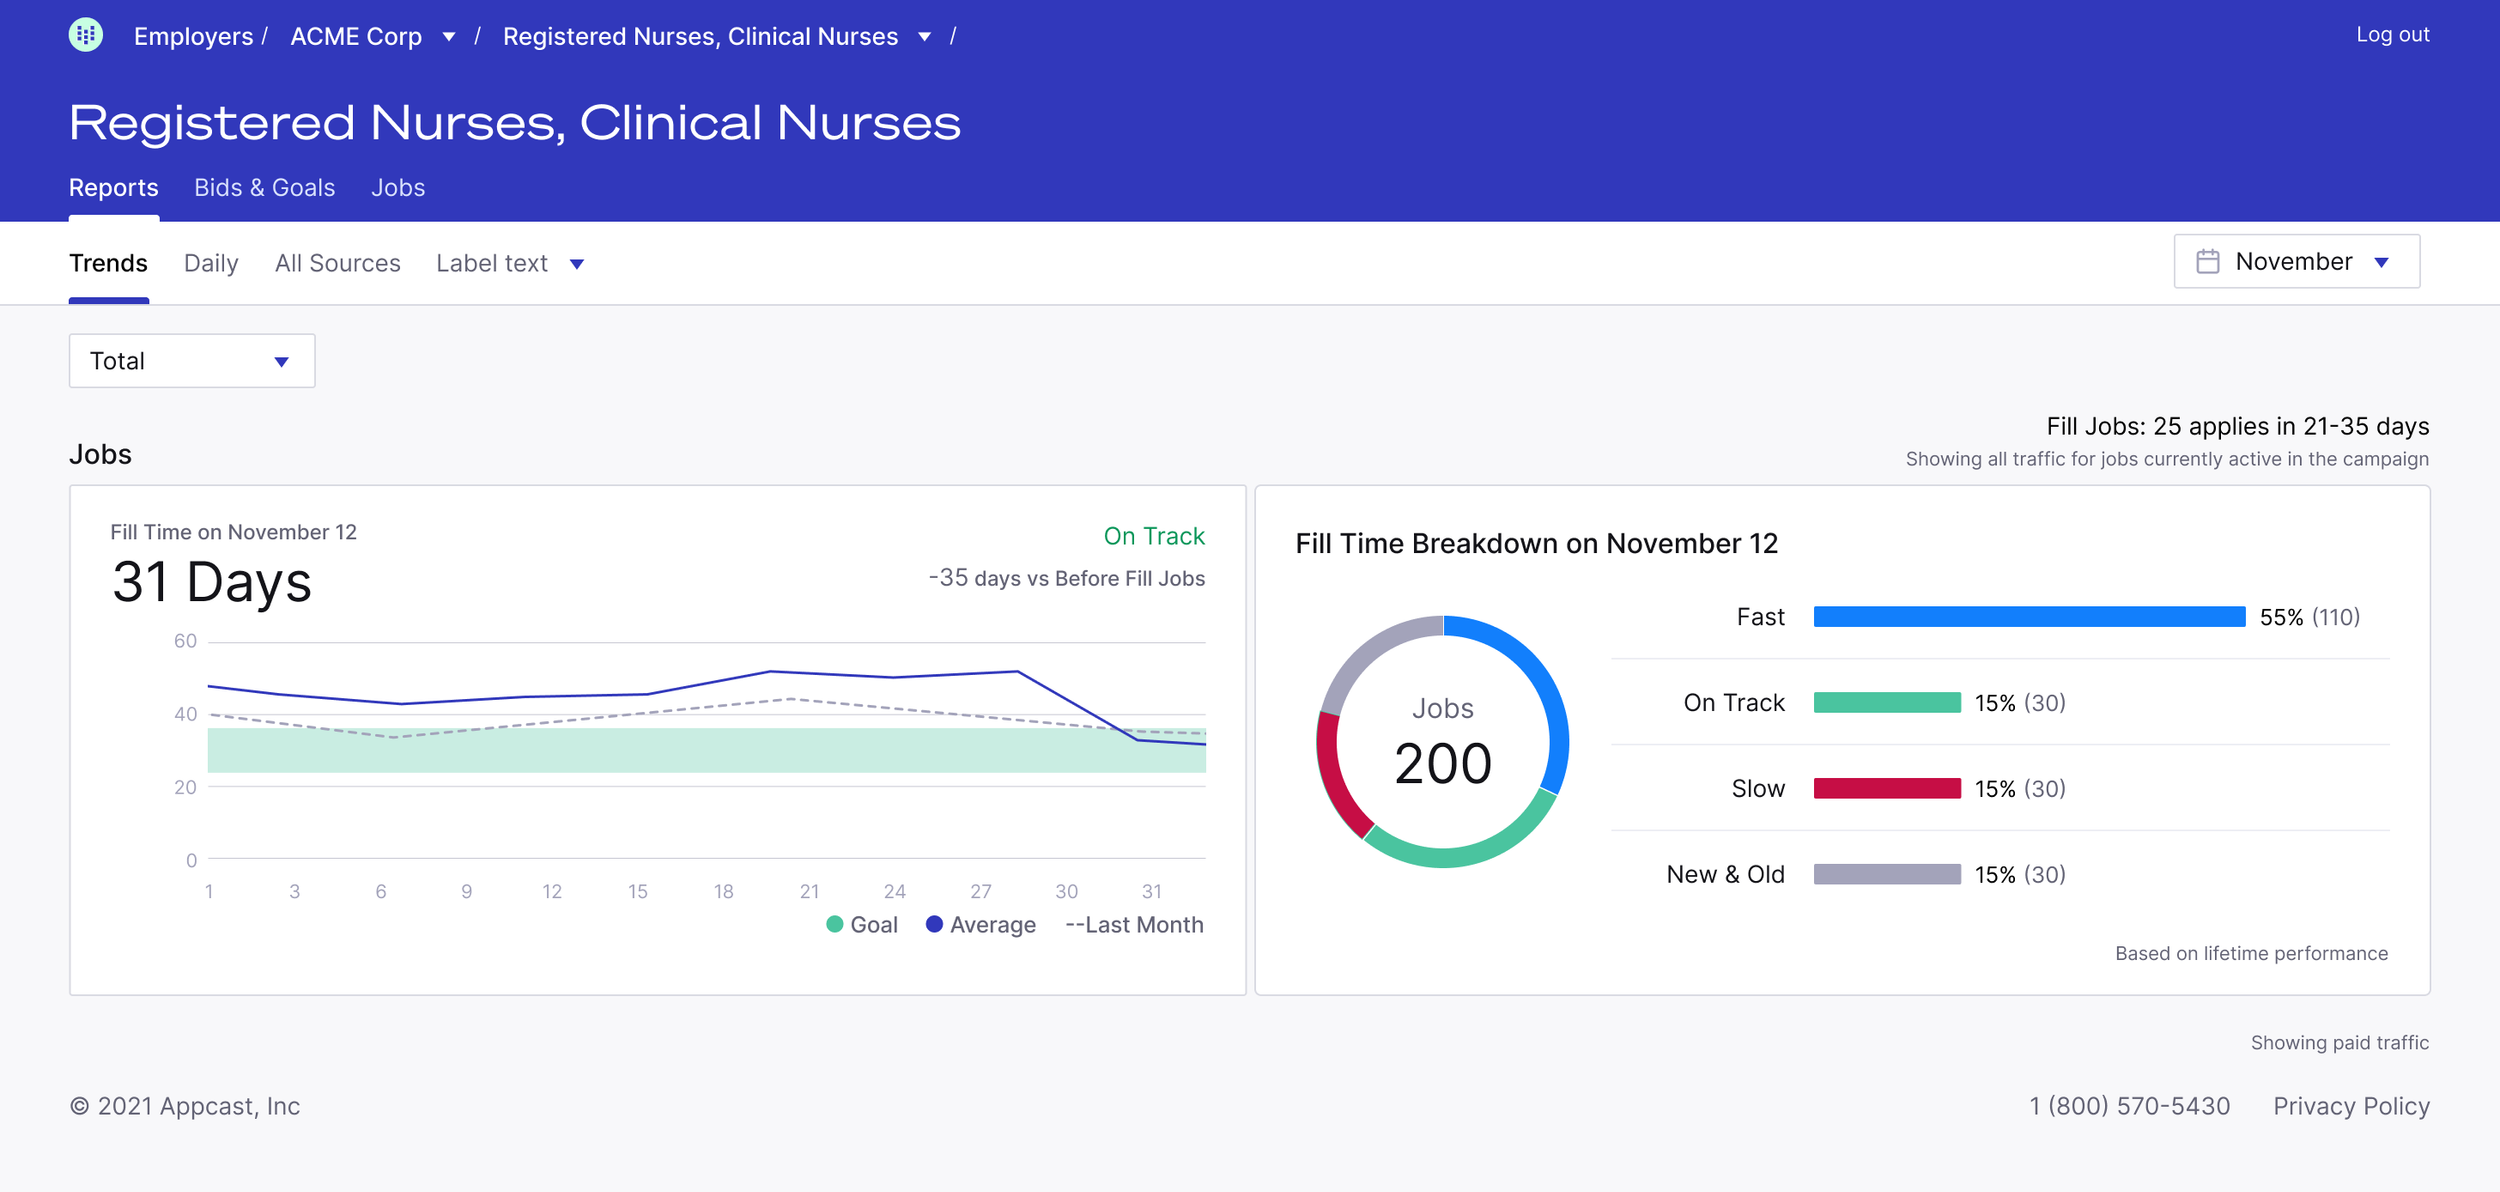
Task: Click the Last Month dashed legend
Action: coord(1134,925)
